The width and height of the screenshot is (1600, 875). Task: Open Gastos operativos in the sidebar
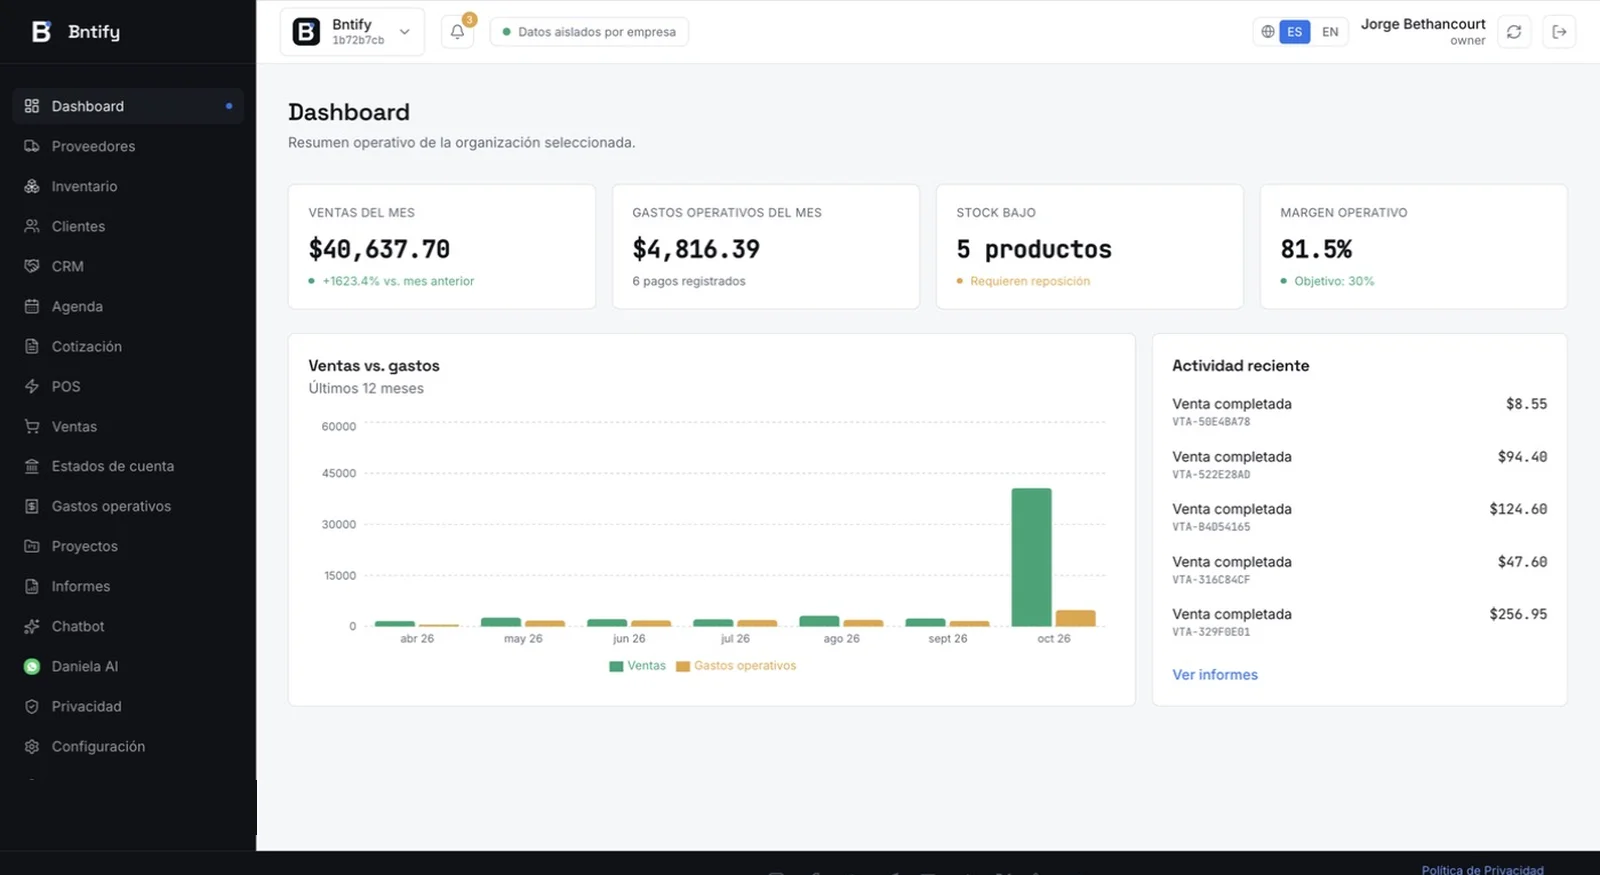tap(128, 506)
